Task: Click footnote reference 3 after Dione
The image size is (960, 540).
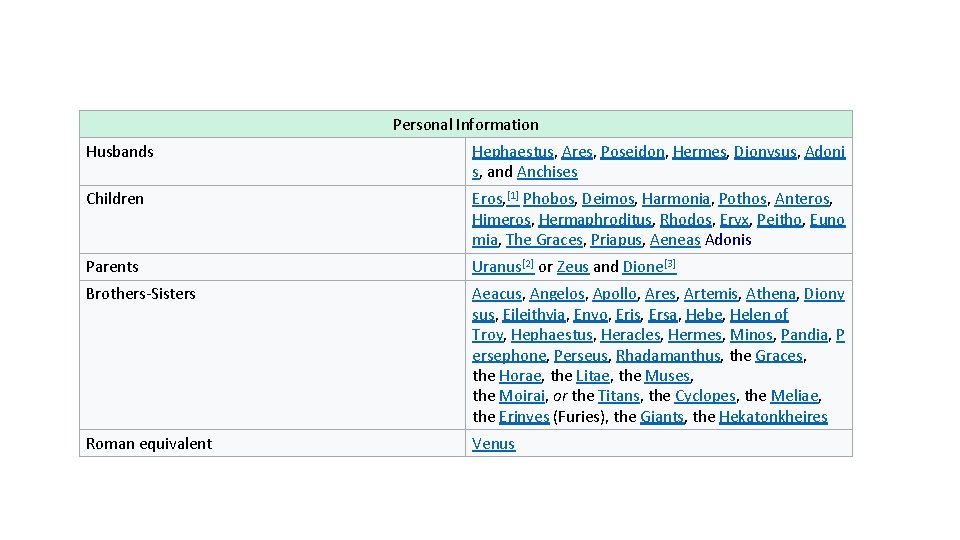Action: point(671,264)
